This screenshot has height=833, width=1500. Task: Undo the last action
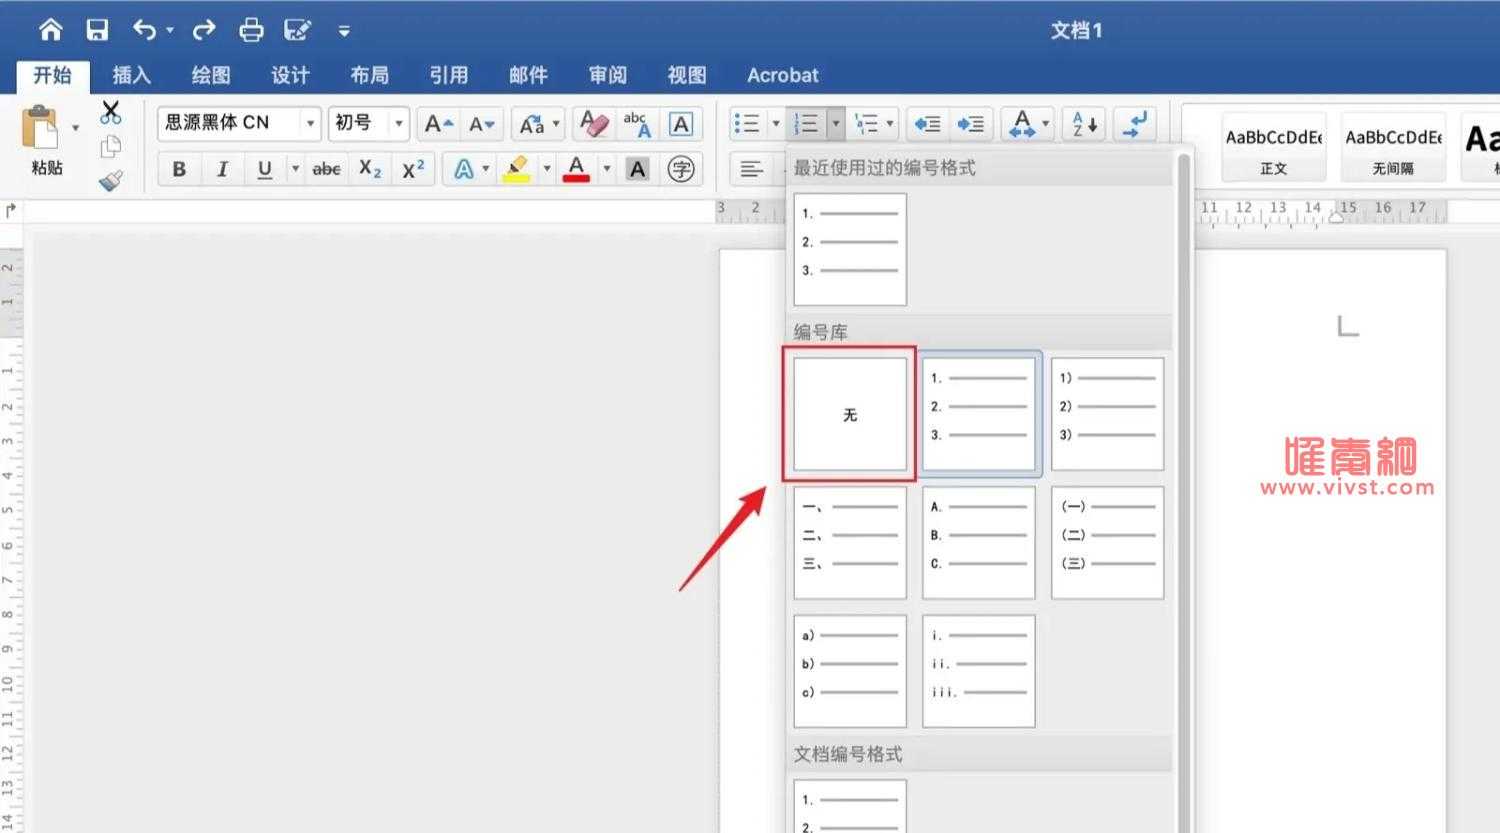click(145, 30)
